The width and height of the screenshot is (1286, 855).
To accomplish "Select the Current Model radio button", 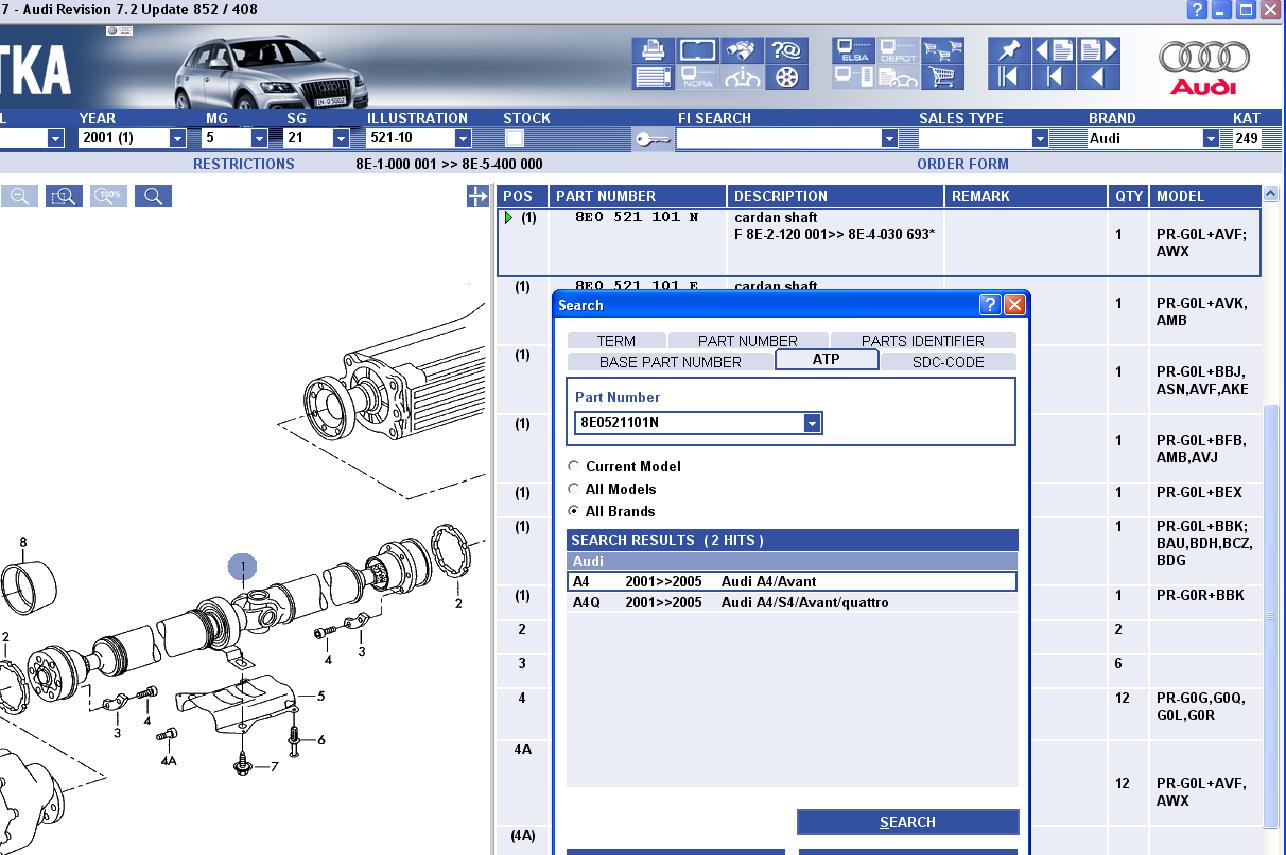I will pos(573,466).
